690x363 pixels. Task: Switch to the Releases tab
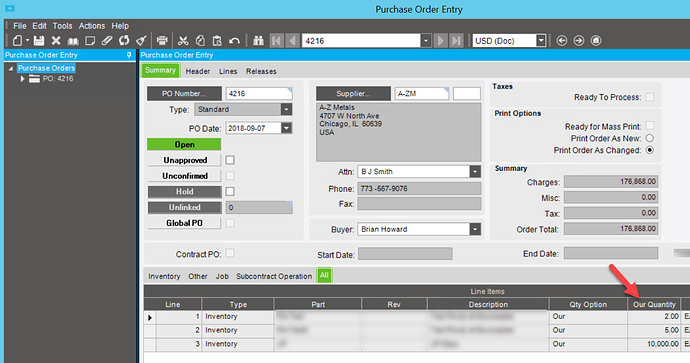tap(261, 71)
